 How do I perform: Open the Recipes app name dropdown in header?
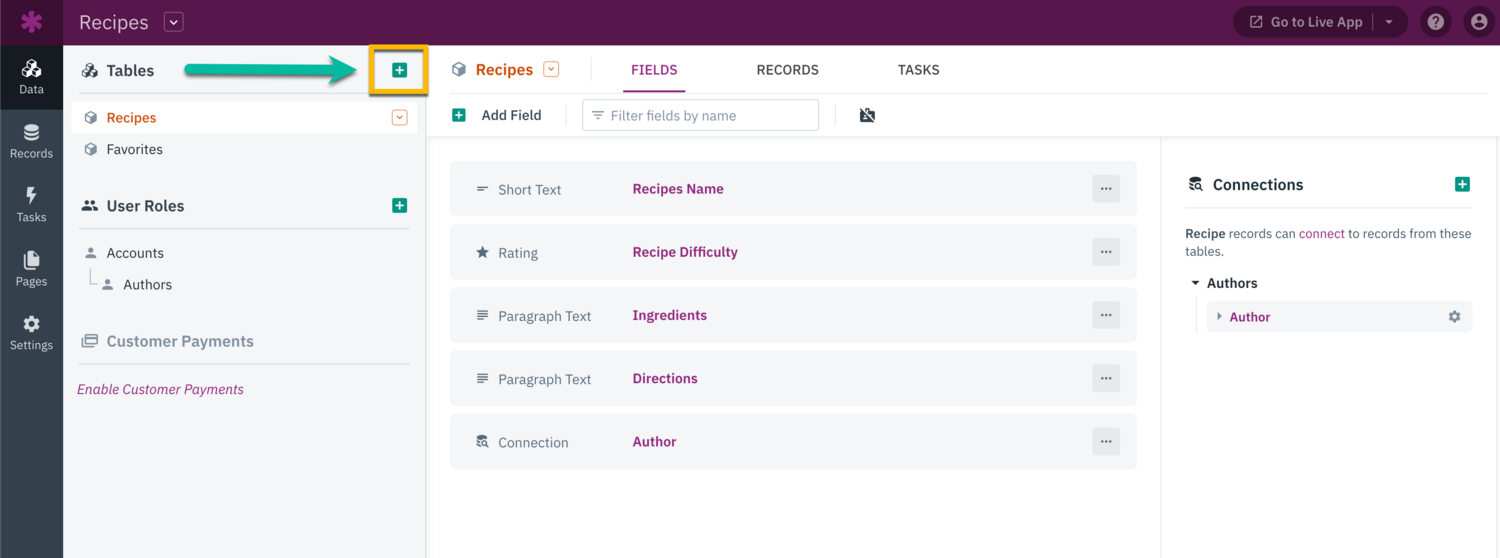click(173, 22)
